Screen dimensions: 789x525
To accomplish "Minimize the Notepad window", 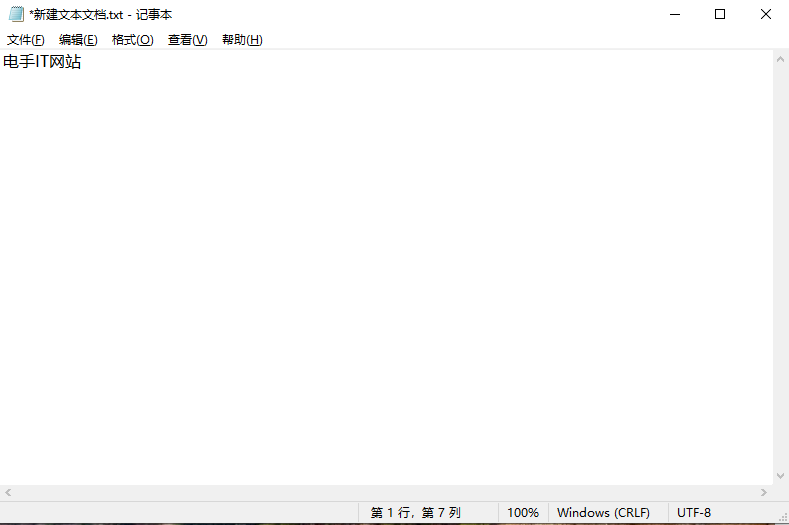I will (673, 14).
